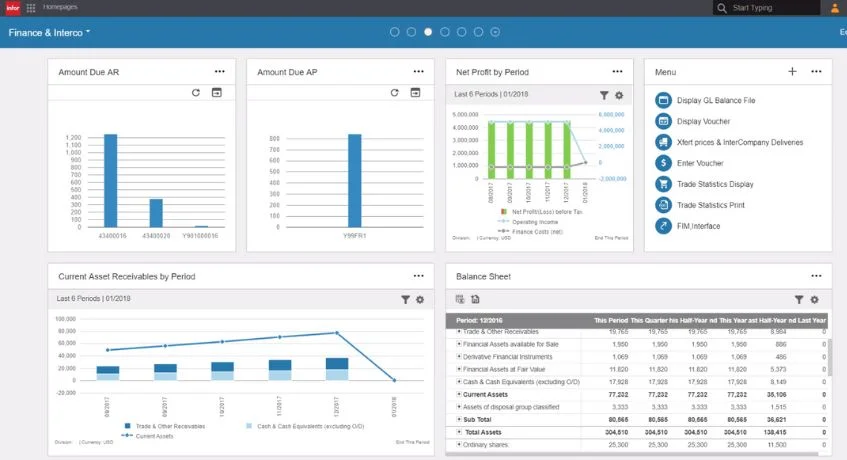Expand Derivative Financial Instruments row
This screenshot has height=460, width=847.
[x=459, y=356]
